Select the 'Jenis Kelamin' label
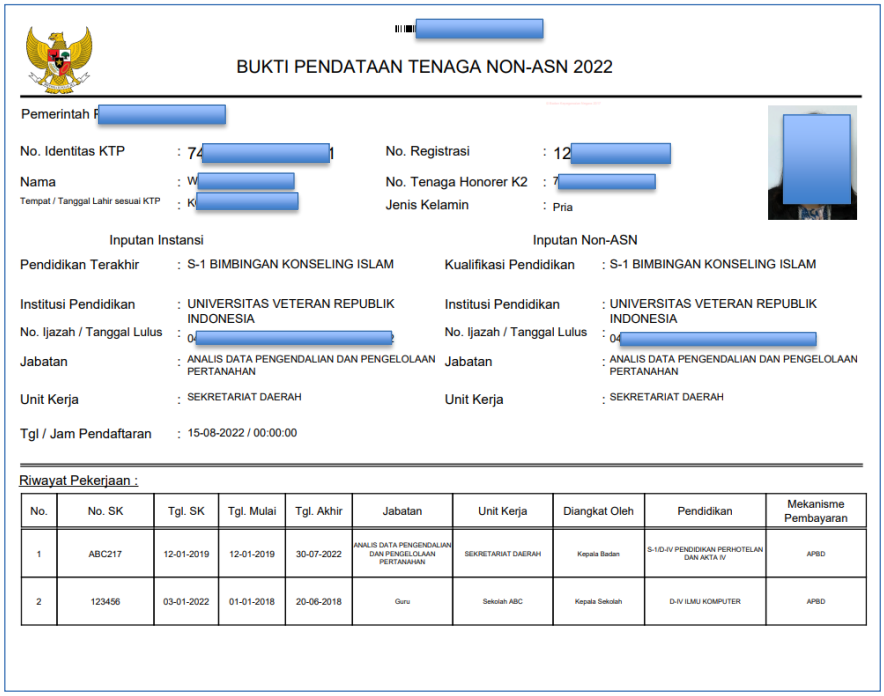The width and height of the screenshot is (884, 696). point(427,205)
